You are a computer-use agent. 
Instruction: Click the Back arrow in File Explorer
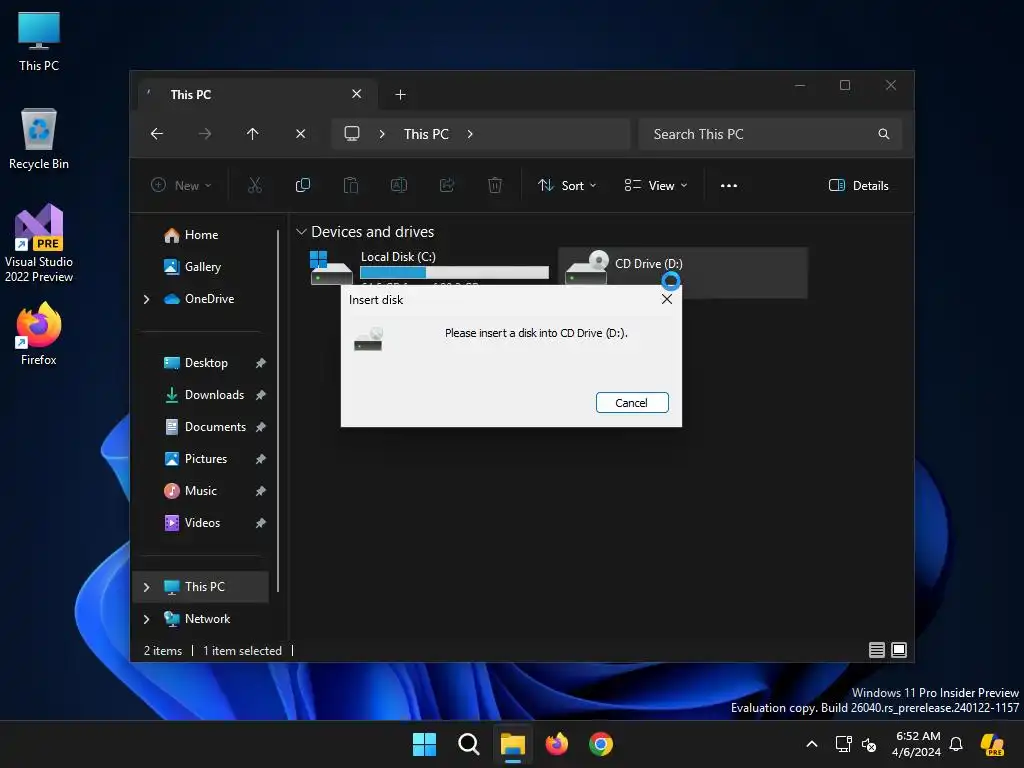157,134
